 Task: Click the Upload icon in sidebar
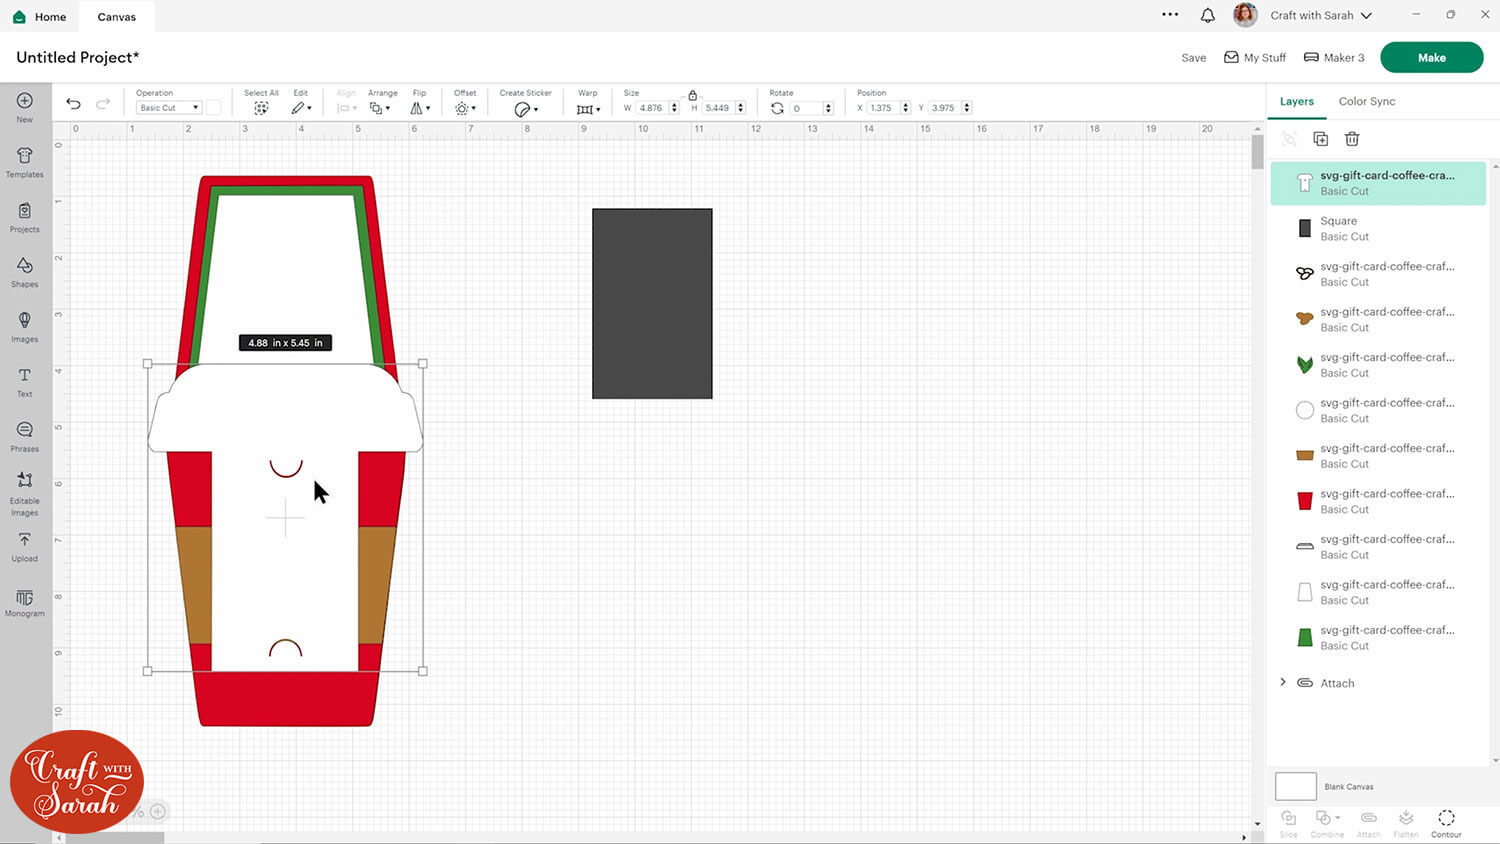tap(25, 546)
